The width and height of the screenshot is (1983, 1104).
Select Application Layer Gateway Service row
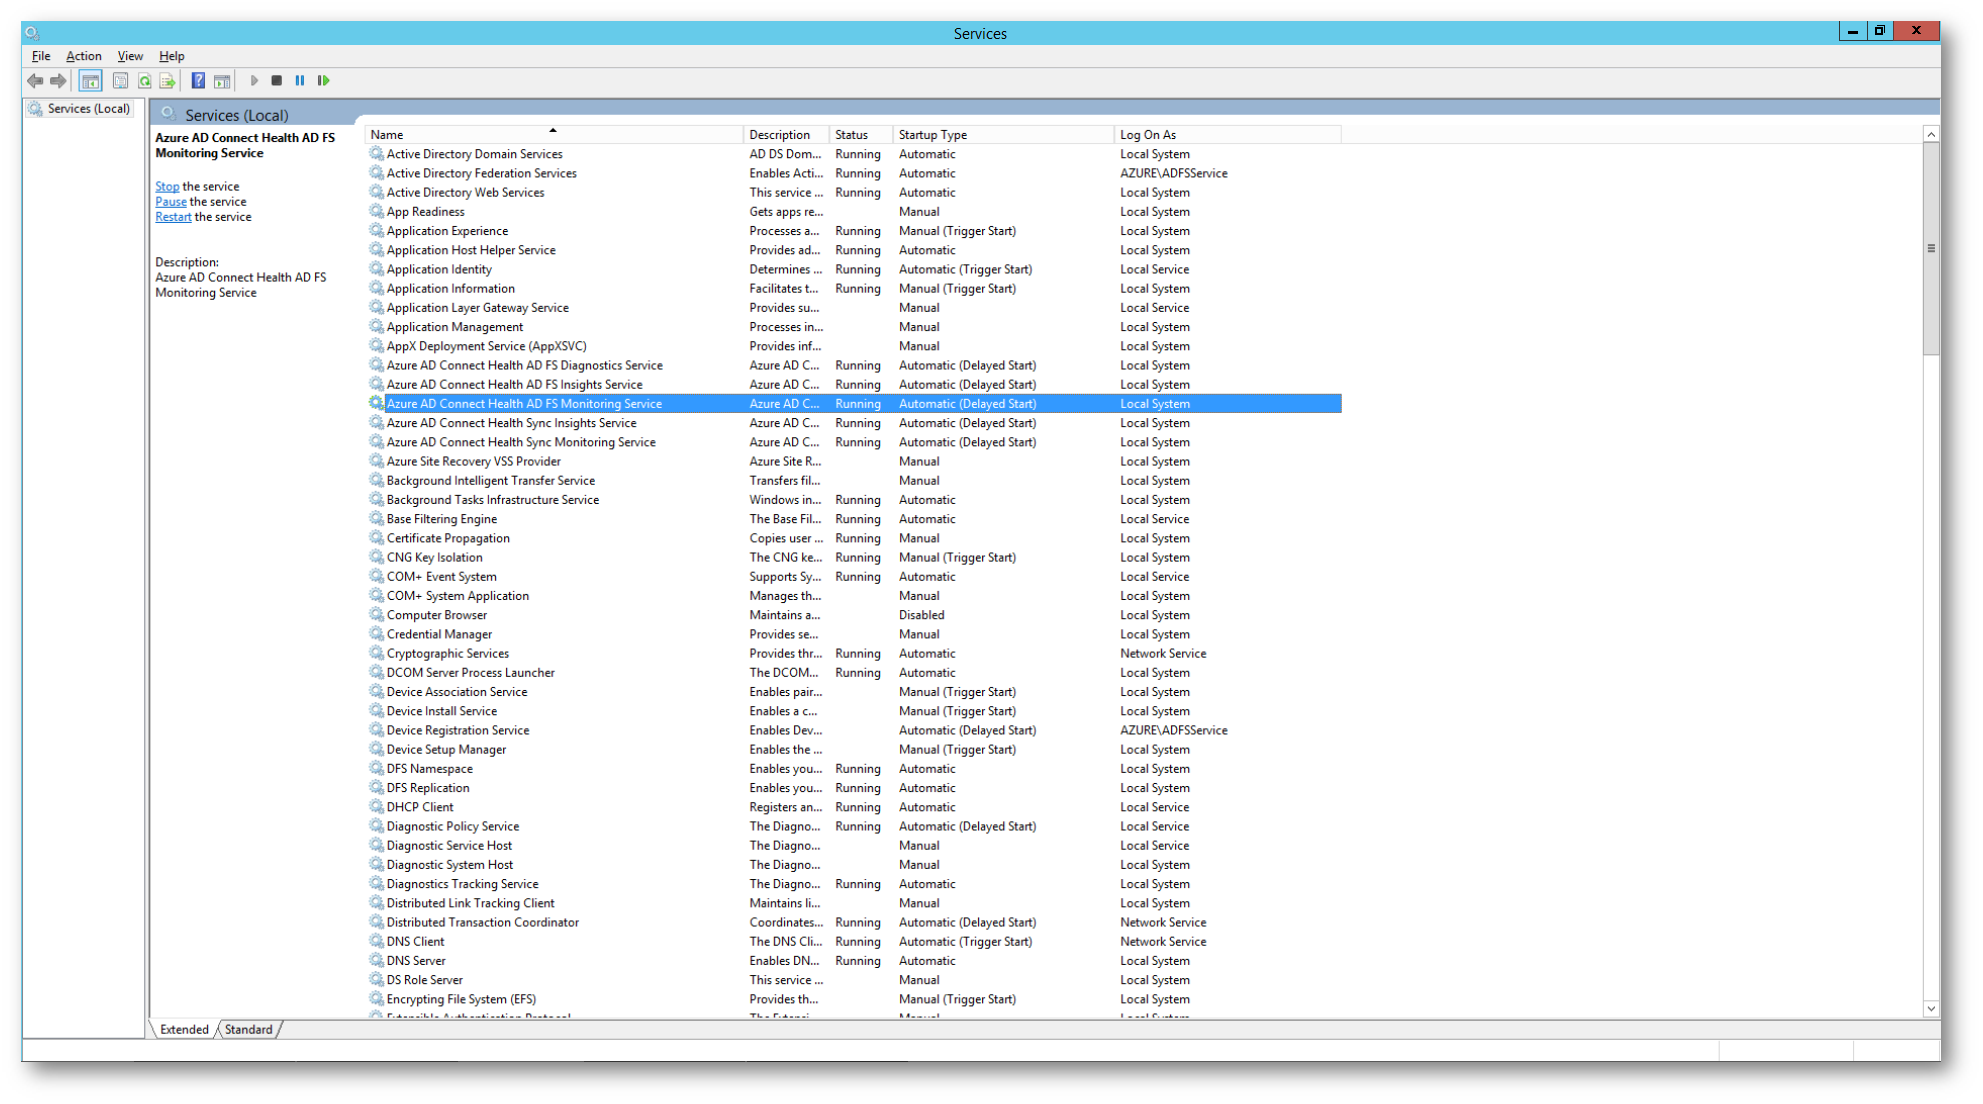click(854, 307)
